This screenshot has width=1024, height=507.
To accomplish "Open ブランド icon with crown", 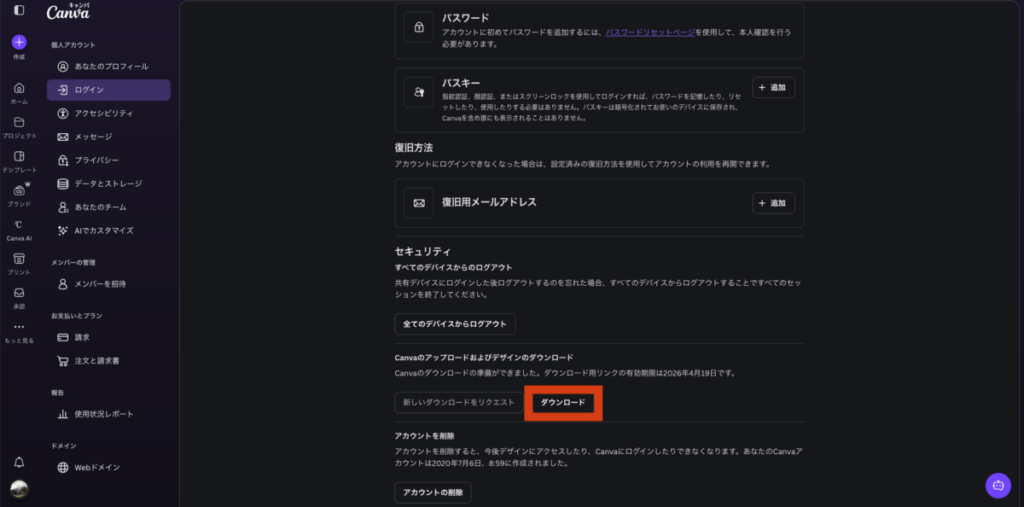I will tap(19, 190).
